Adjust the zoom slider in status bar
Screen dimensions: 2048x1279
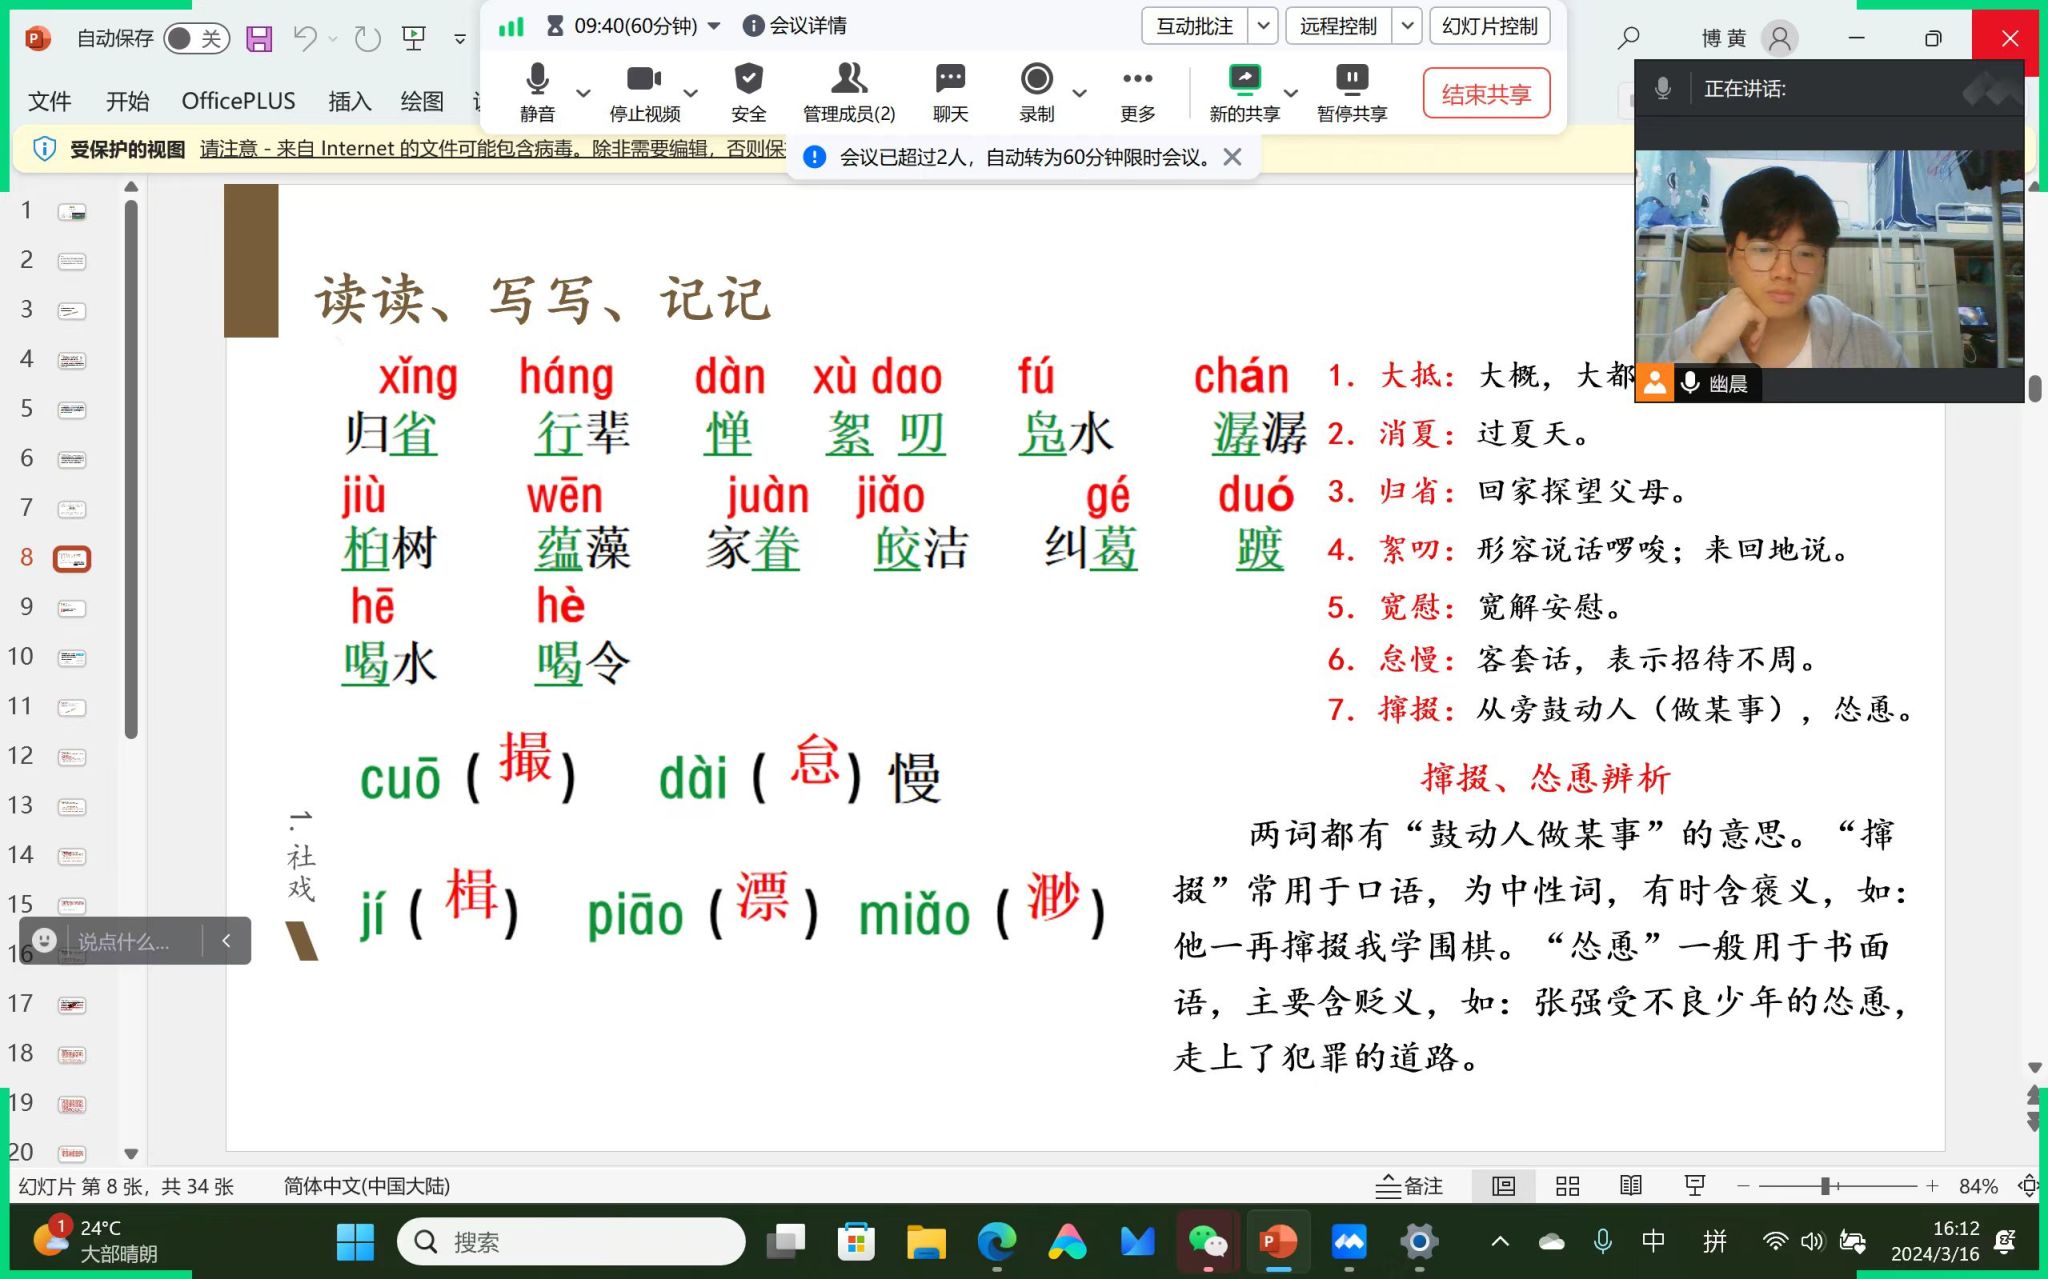coord(1825,1186)
